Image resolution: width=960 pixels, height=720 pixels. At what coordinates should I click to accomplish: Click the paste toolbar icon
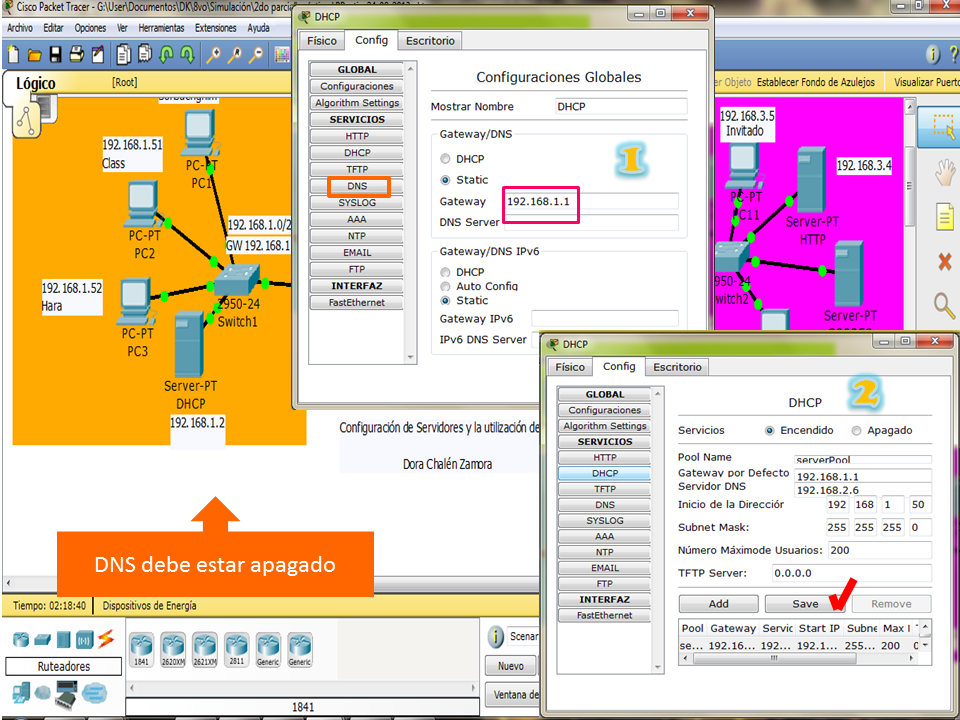144,54
